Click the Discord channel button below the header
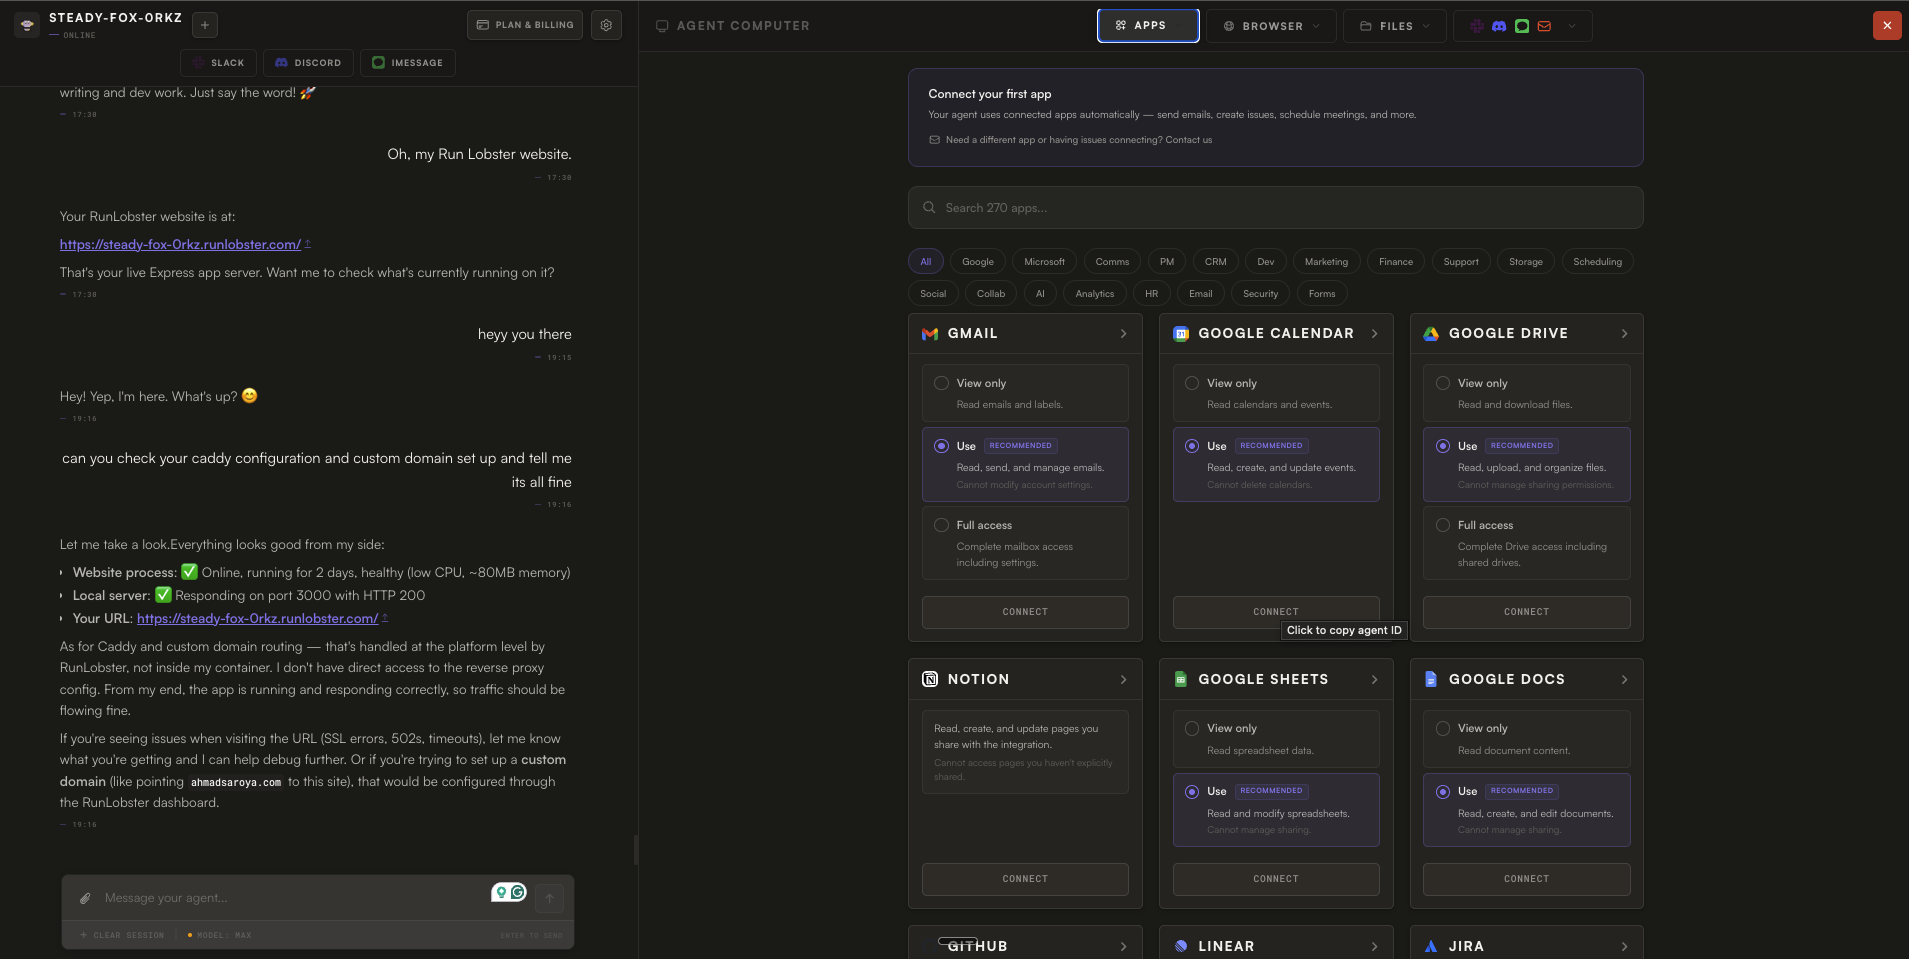 click(x=308, y=63)
